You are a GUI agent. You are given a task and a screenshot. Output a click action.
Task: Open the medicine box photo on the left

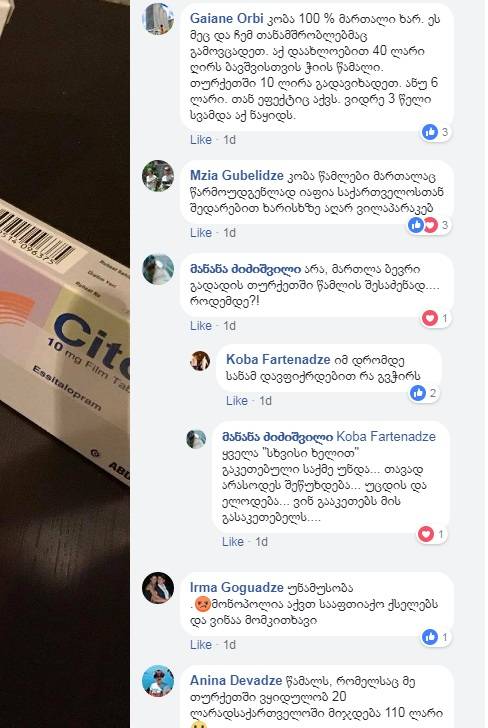(x=65, y=364)
